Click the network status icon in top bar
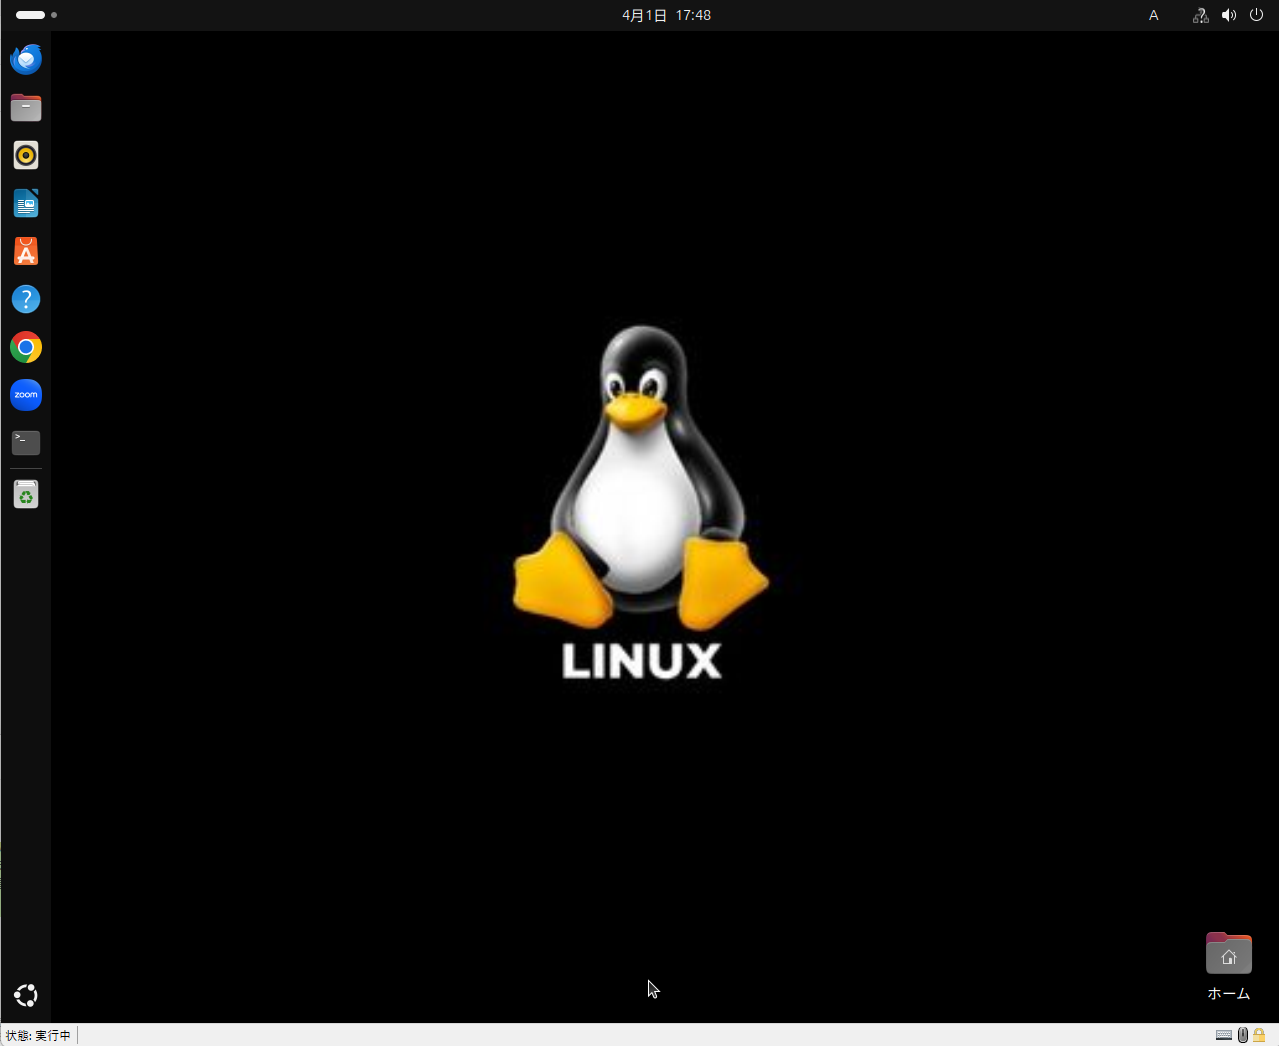This screenshot has height=1046, width=1279. 1200,15
